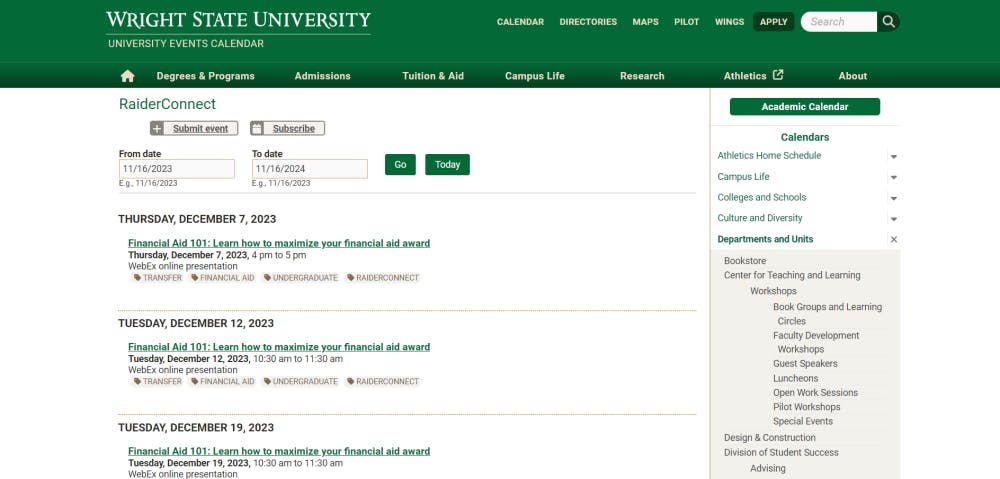Select Guest Speakers calendar
Viewport: 1000px width, 479px height.
point(805,364)
